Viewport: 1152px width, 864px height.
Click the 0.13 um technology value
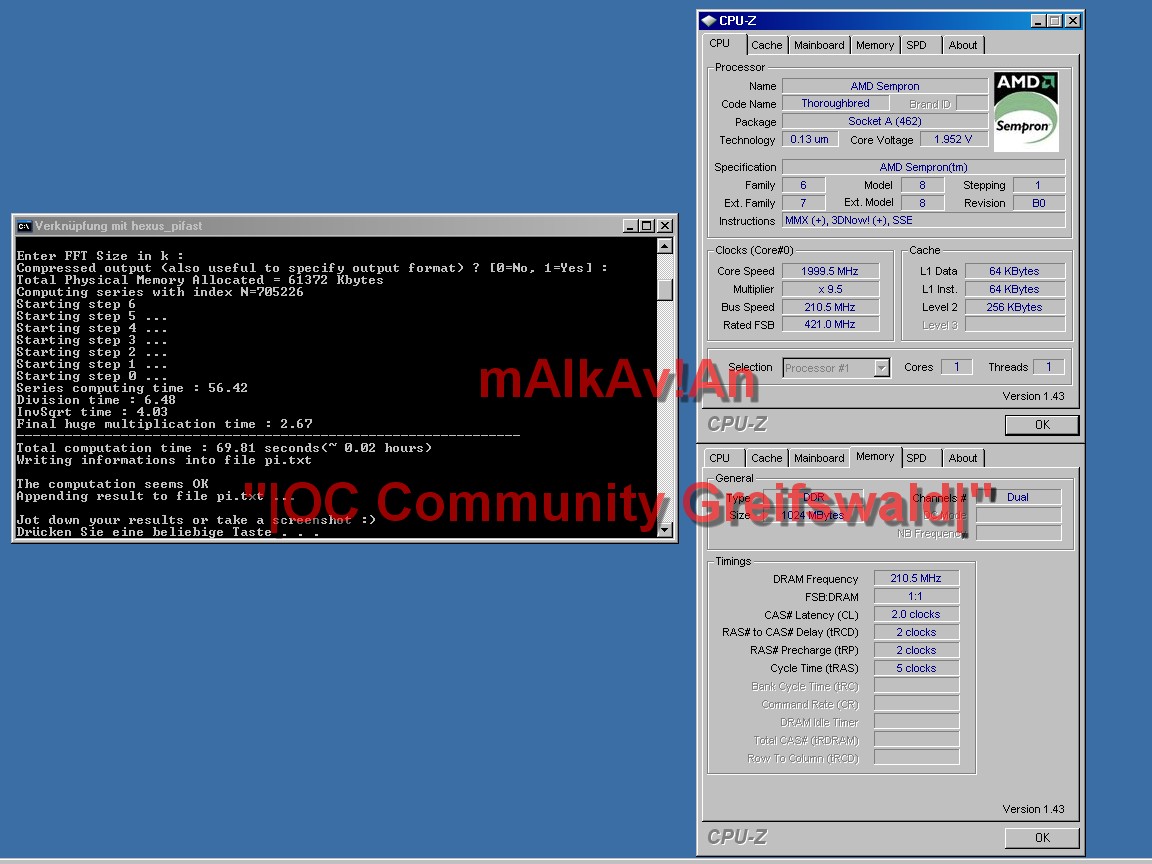coord(810,139)
